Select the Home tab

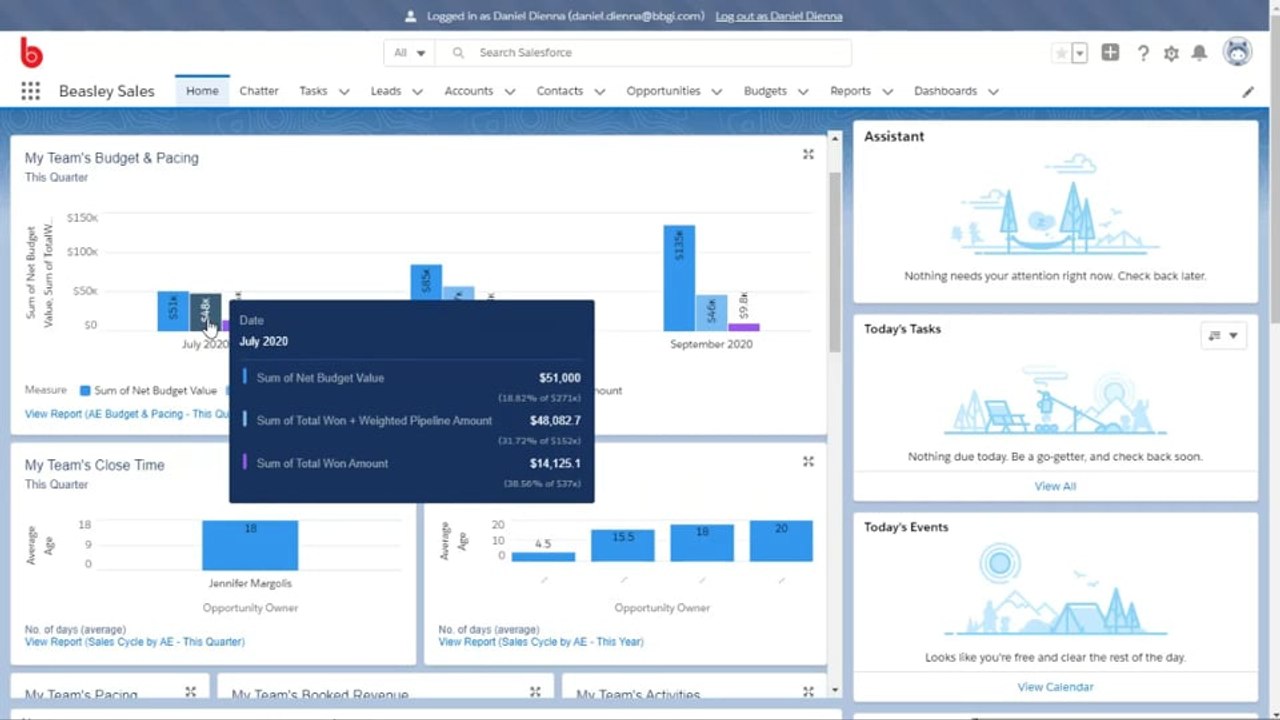[202, 91]
